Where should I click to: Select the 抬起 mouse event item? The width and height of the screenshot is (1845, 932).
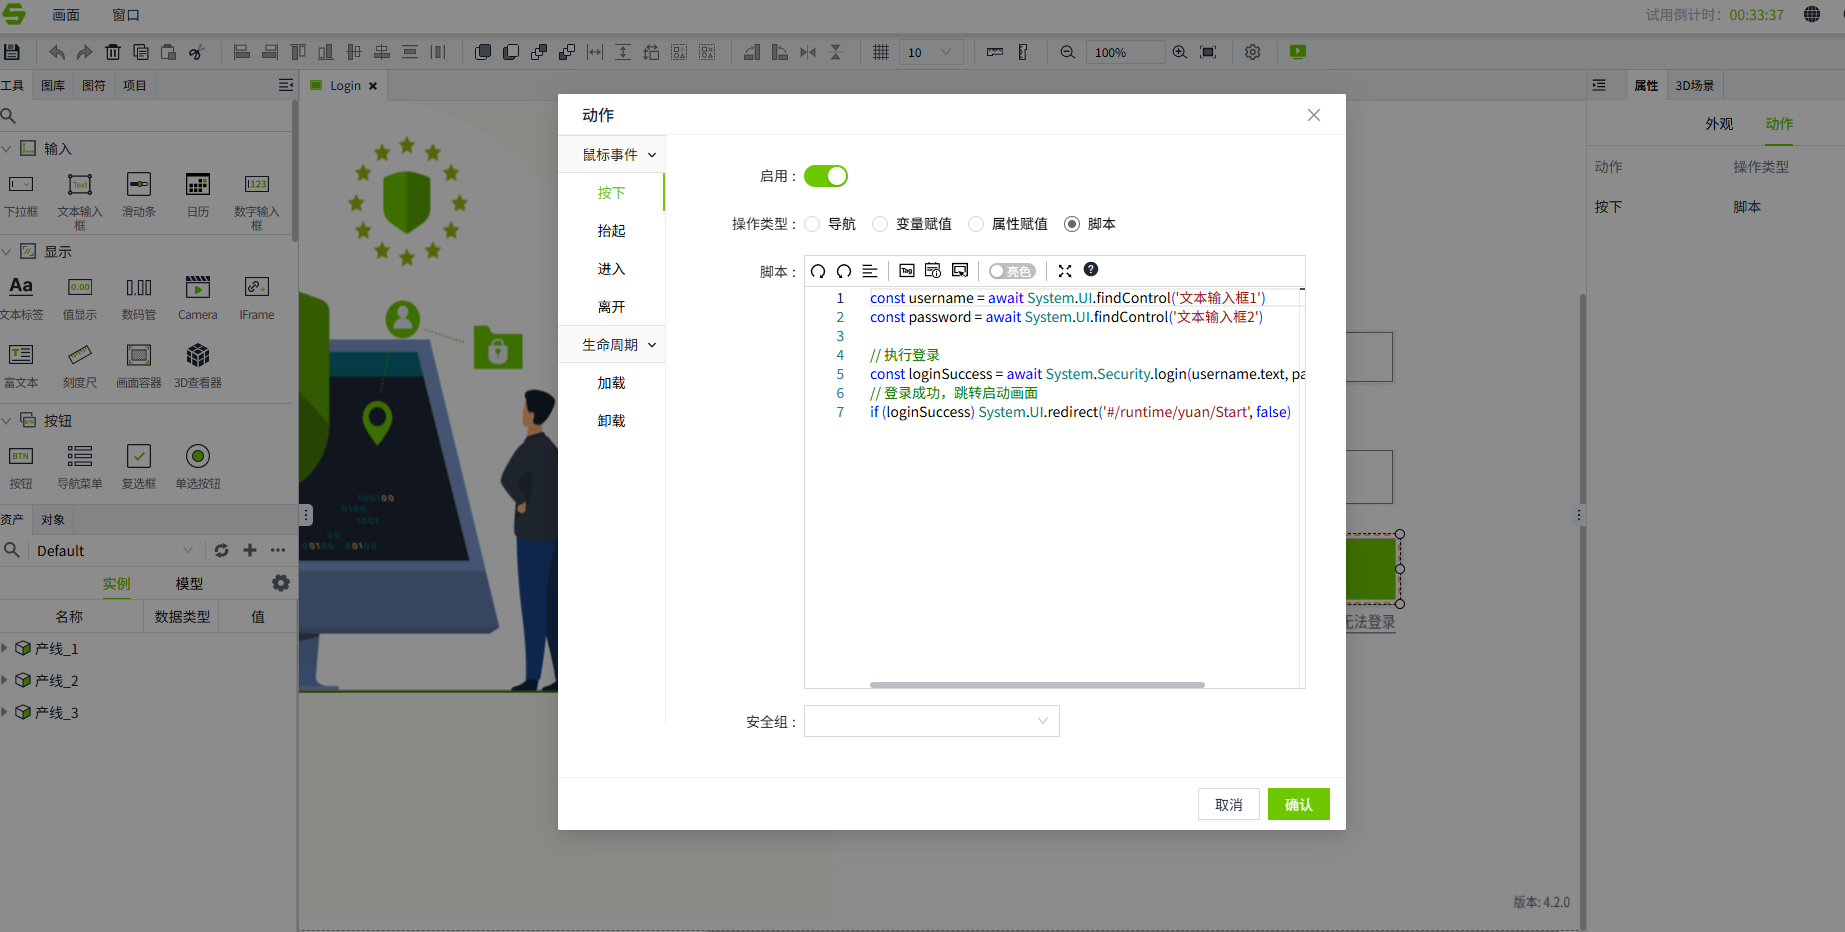(611, 231)
